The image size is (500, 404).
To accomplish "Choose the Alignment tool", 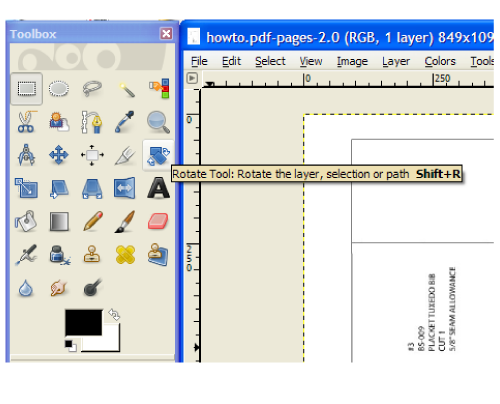I will [92, 155].
